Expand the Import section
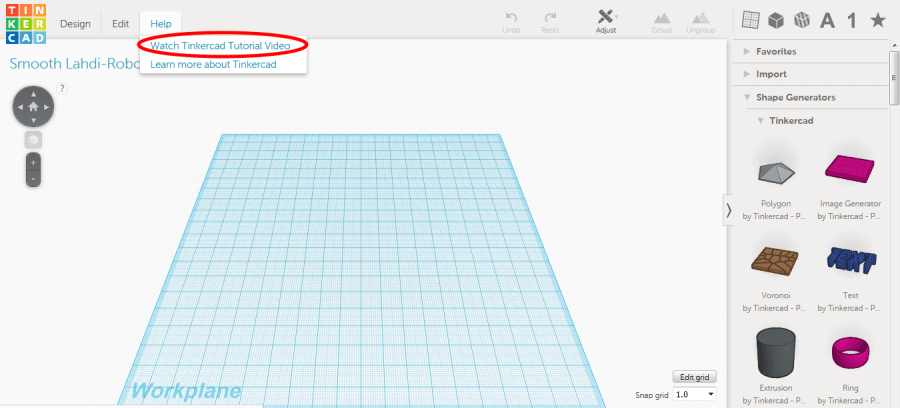900x408 pixels. [771, 74]
